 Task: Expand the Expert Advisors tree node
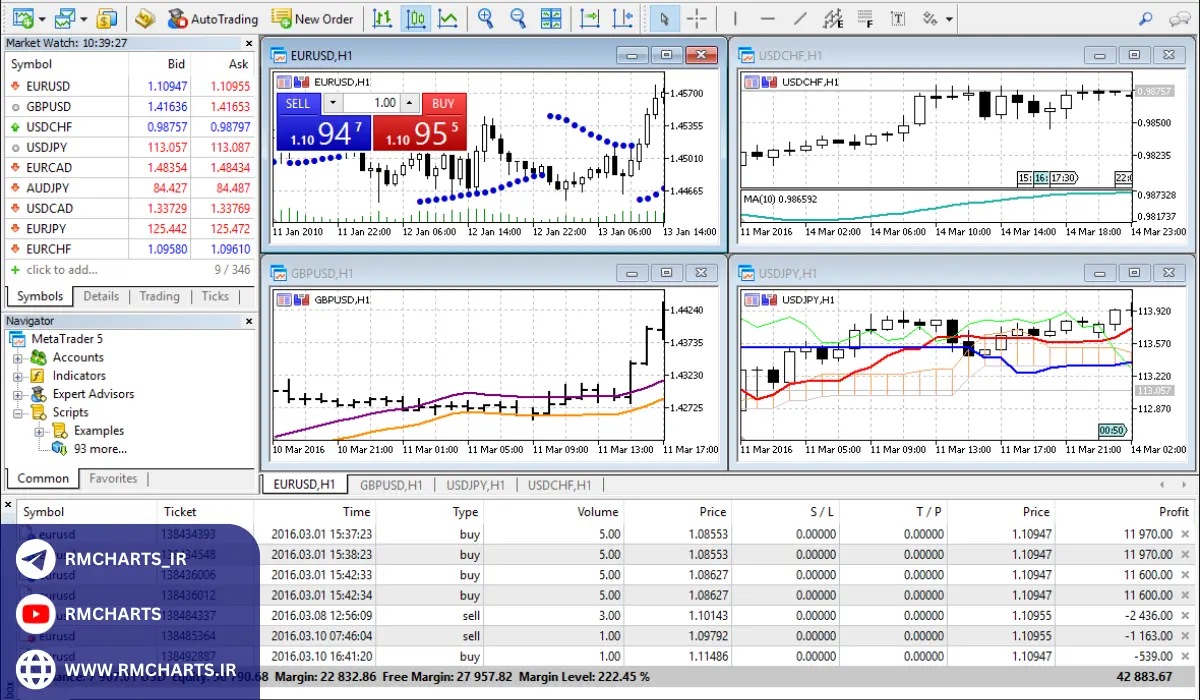[18, 394]
